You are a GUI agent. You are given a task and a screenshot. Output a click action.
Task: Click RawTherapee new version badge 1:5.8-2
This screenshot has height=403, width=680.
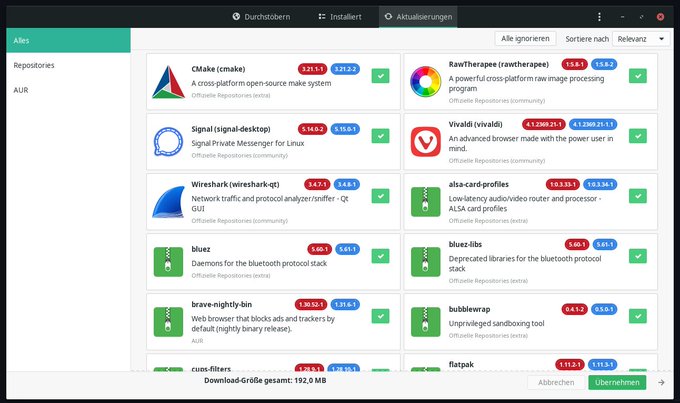604,64
